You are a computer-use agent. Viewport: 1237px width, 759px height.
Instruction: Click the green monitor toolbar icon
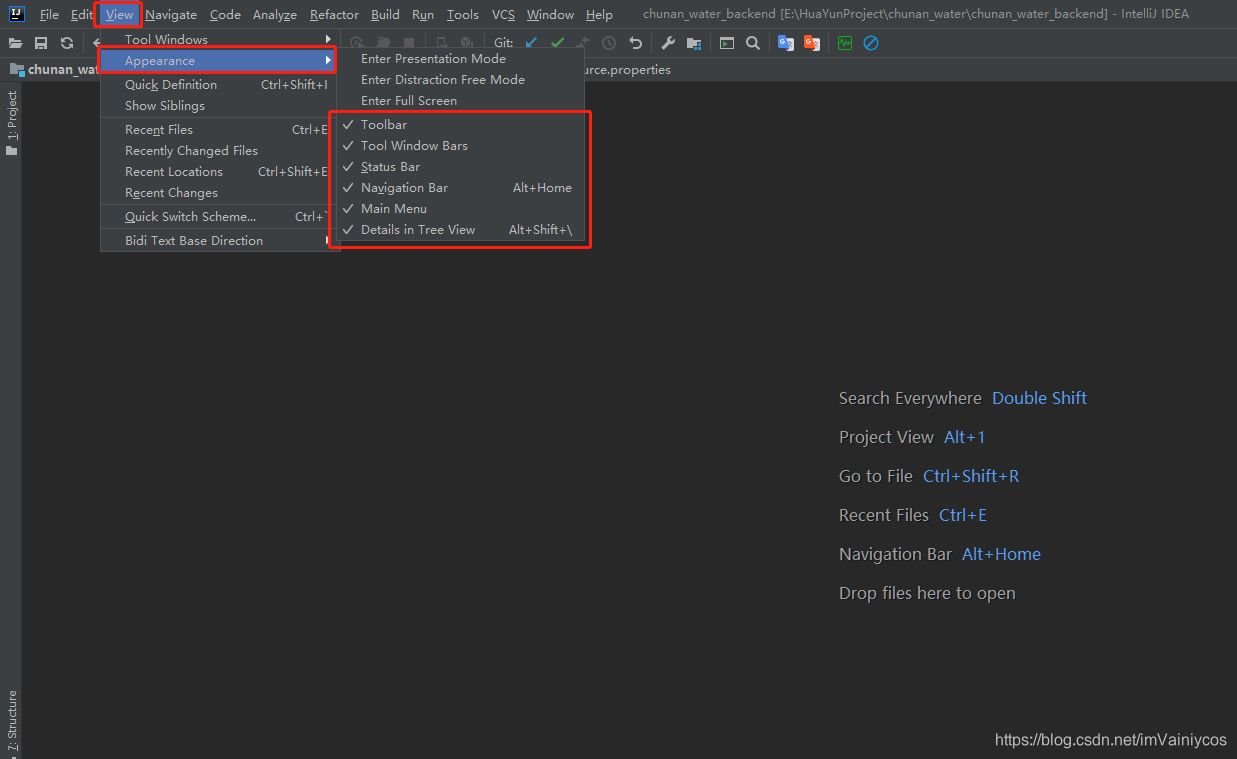pos(845,43)
